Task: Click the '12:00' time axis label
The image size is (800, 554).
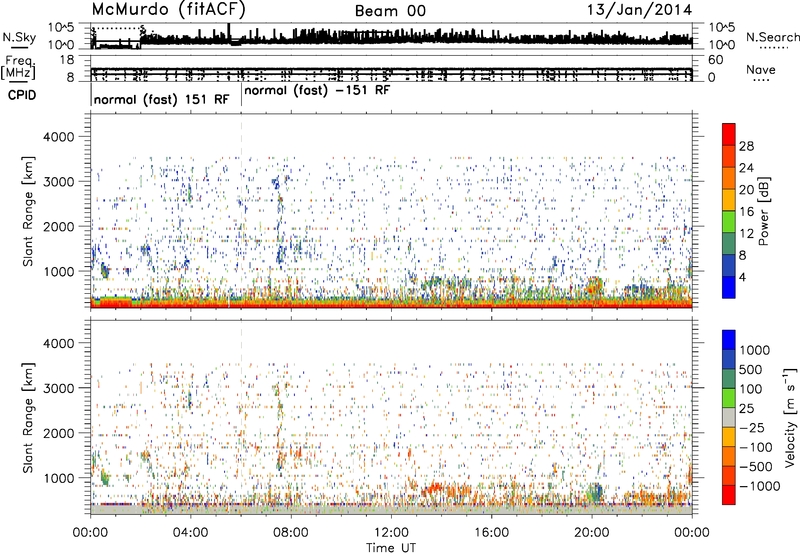Action: [391, 533]
